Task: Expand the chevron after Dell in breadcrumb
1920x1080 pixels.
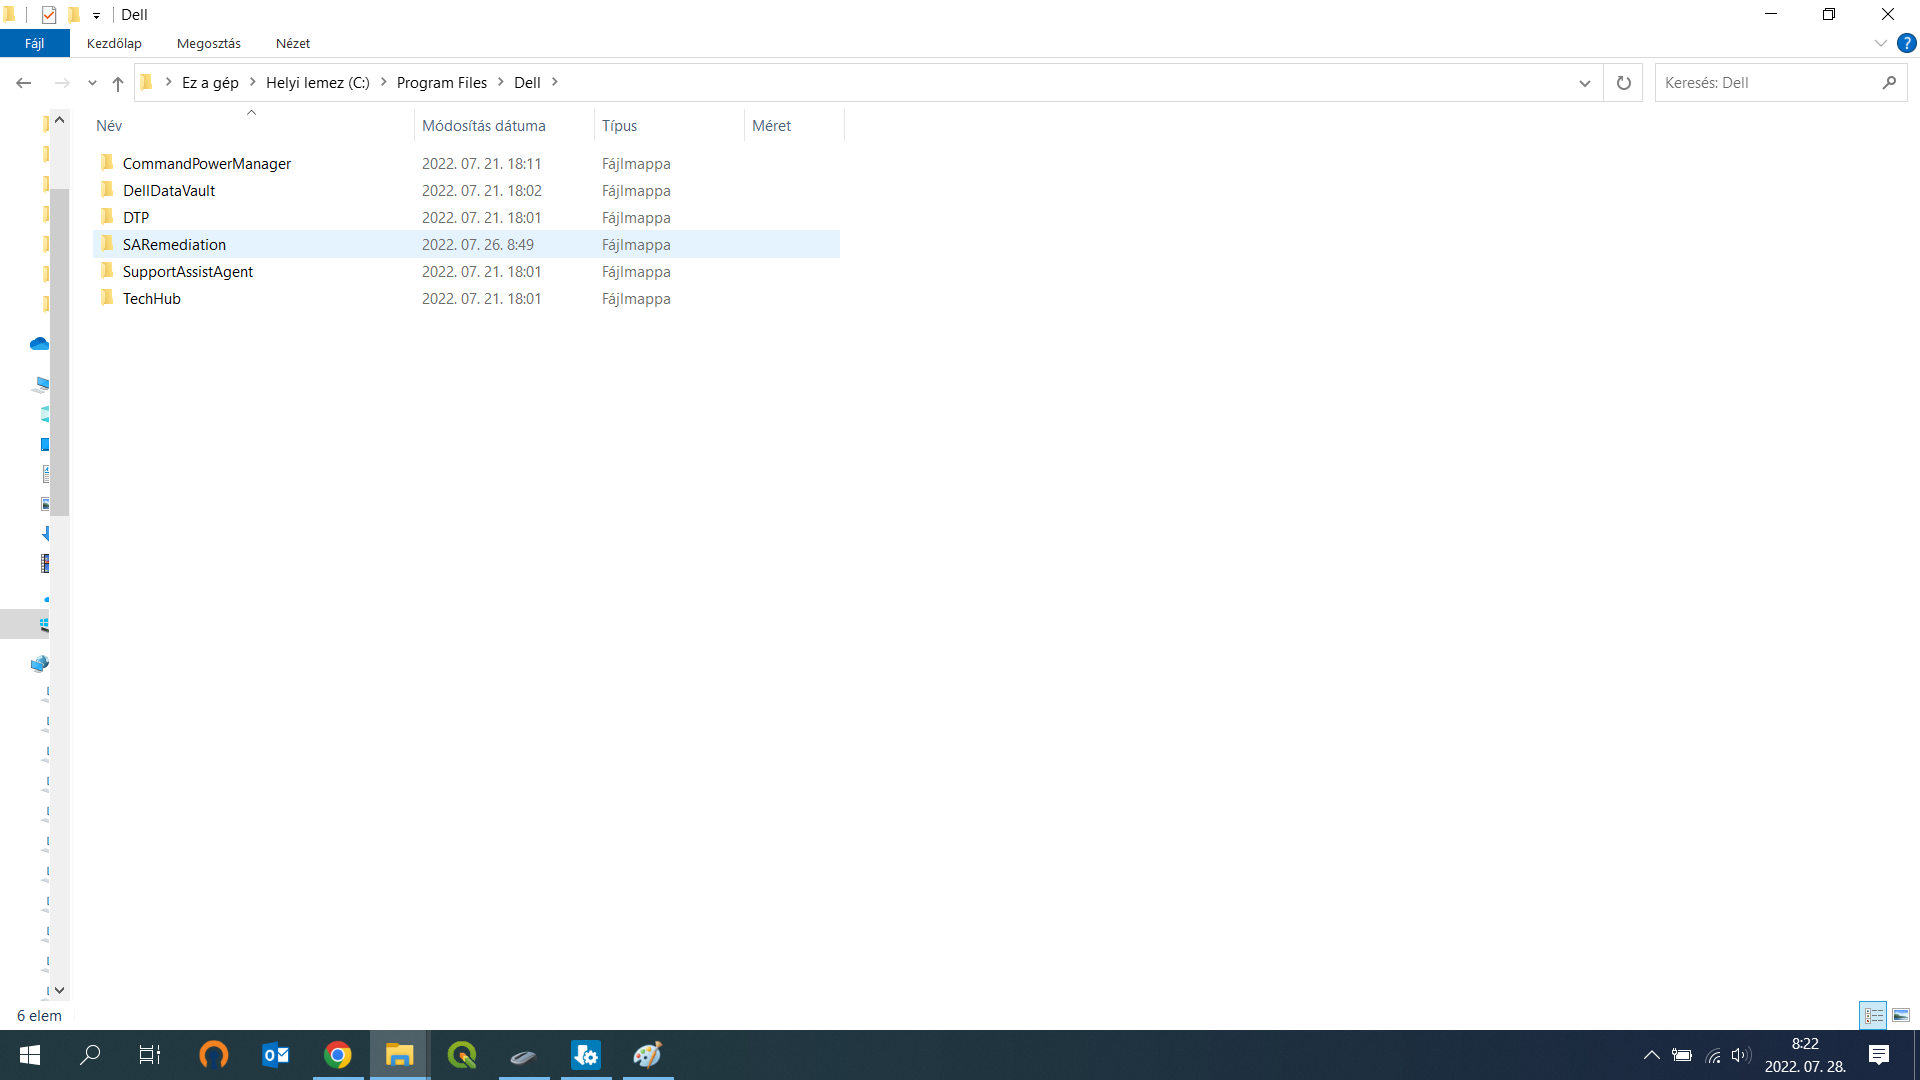Action: click(555, 82)
